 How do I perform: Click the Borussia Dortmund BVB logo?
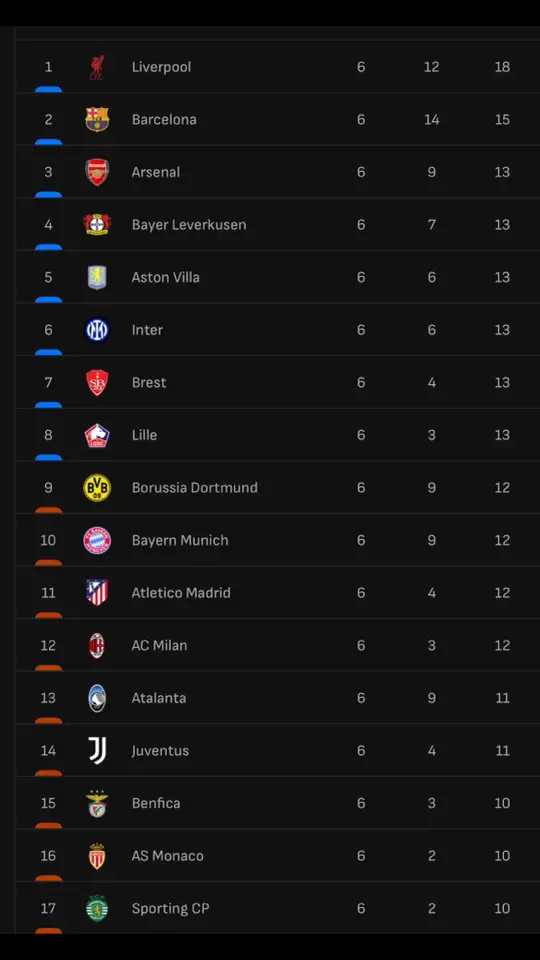(x=97, y=488)
